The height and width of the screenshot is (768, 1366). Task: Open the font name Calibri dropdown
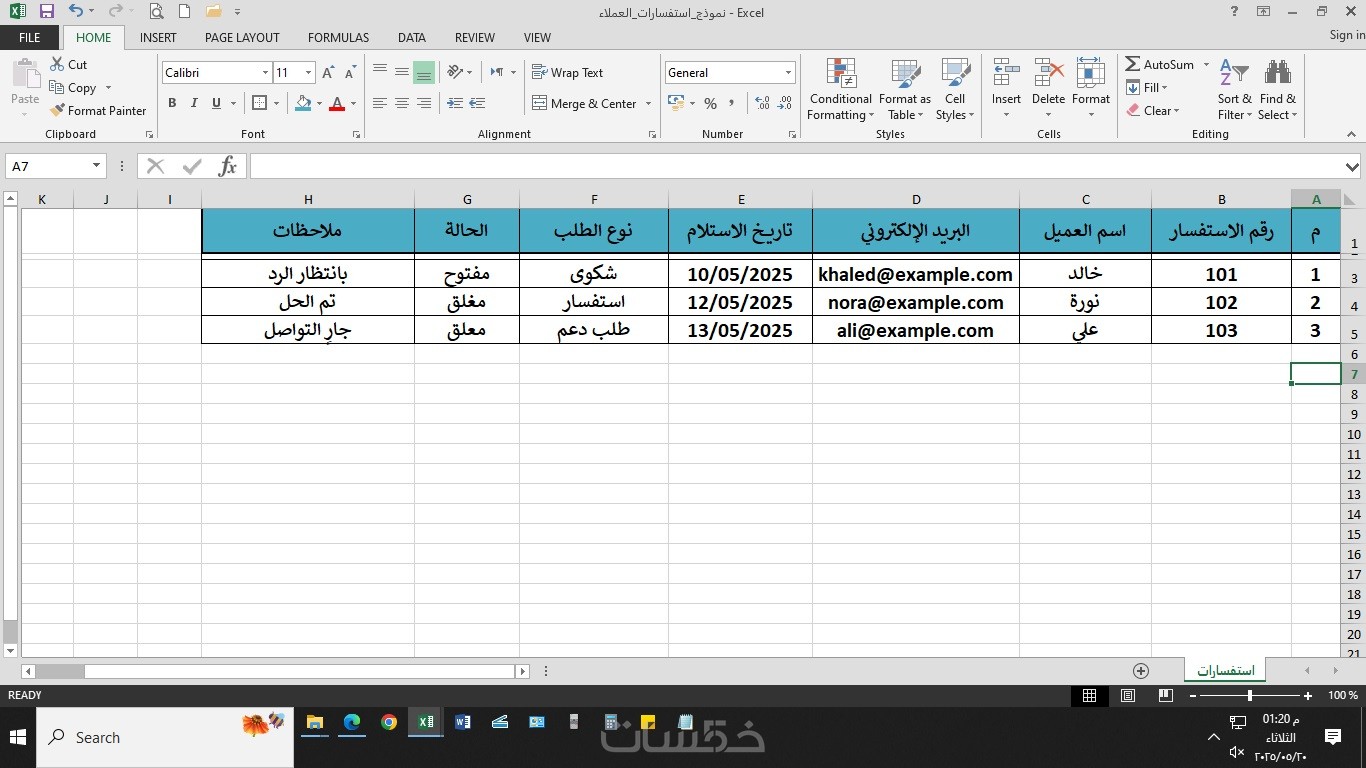coord(265,73)
